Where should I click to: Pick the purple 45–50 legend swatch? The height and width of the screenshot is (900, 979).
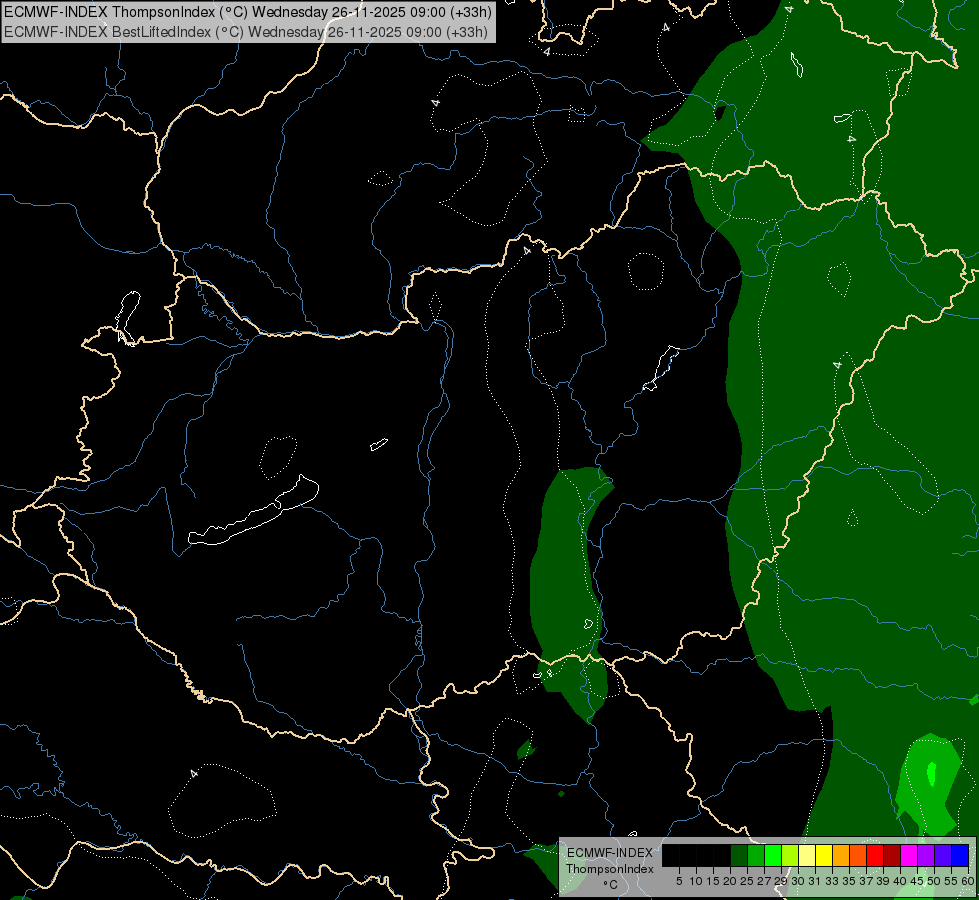[926, 855]
